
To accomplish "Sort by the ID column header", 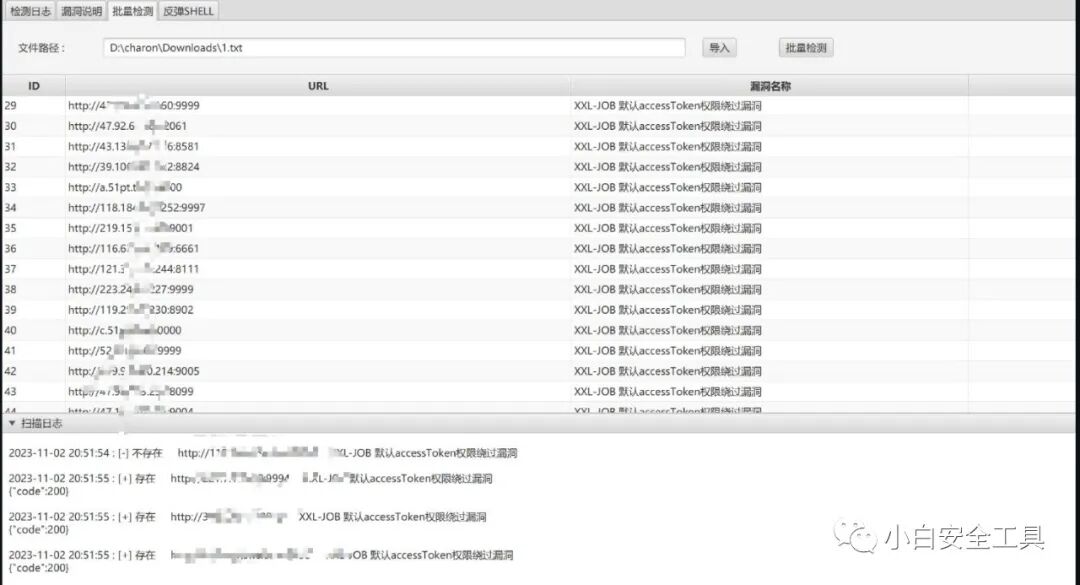I will (x=34, y=86).
